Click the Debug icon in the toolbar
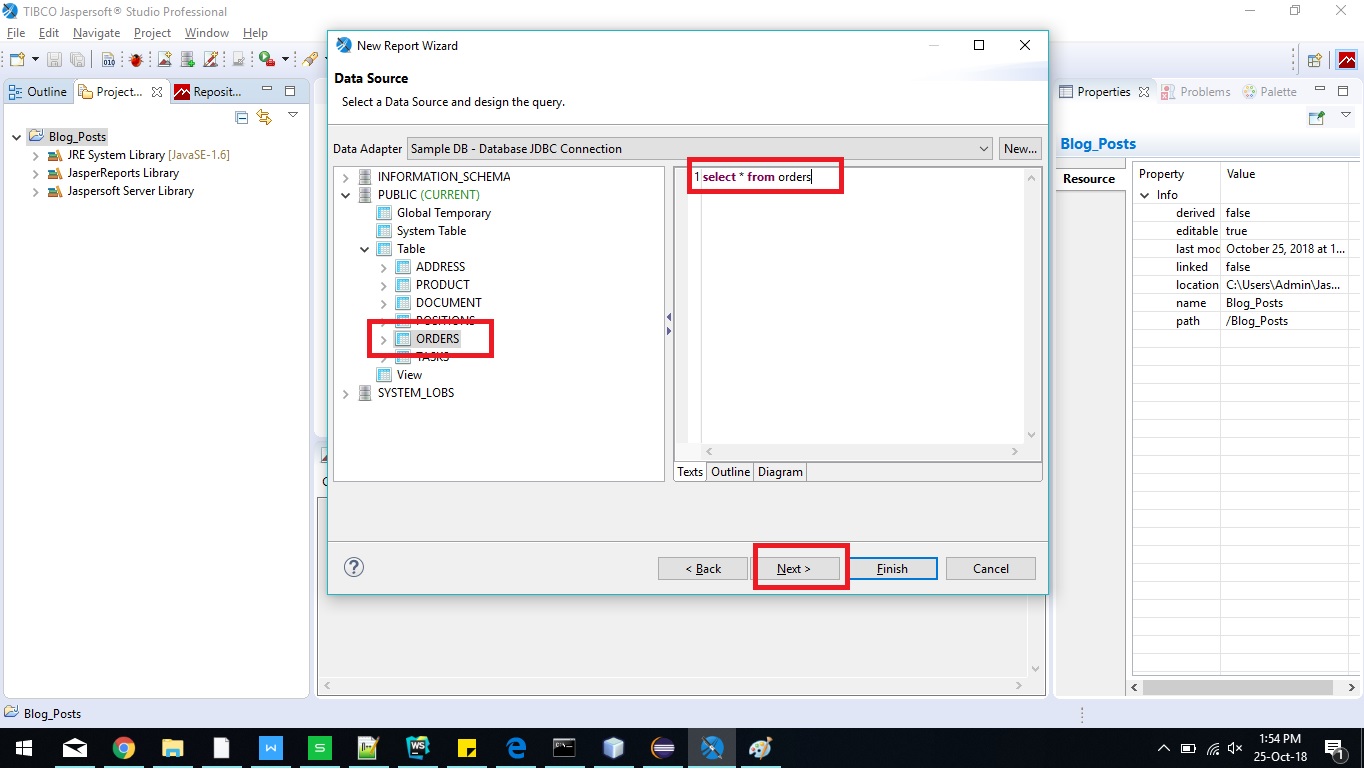Screen dimensions: 1364x772 click(136, 59)
